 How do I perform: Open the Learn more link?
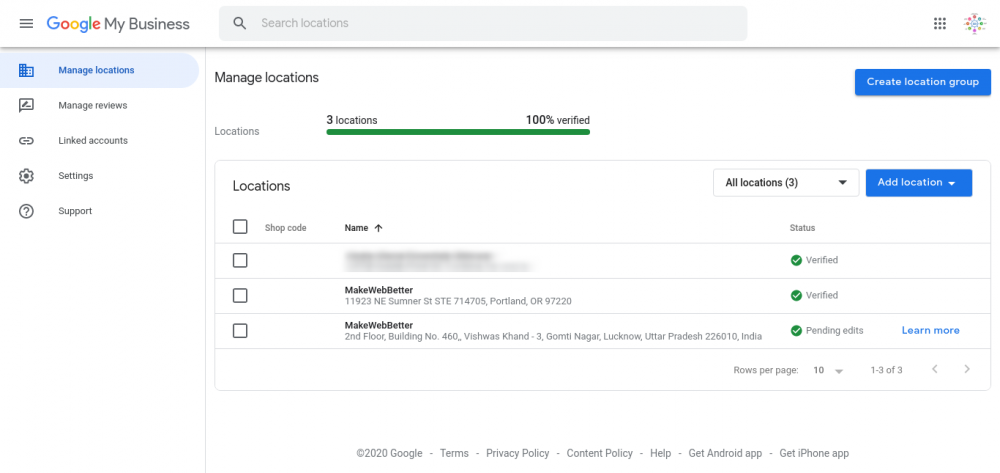pyautogui.click(x=930, y=331)
